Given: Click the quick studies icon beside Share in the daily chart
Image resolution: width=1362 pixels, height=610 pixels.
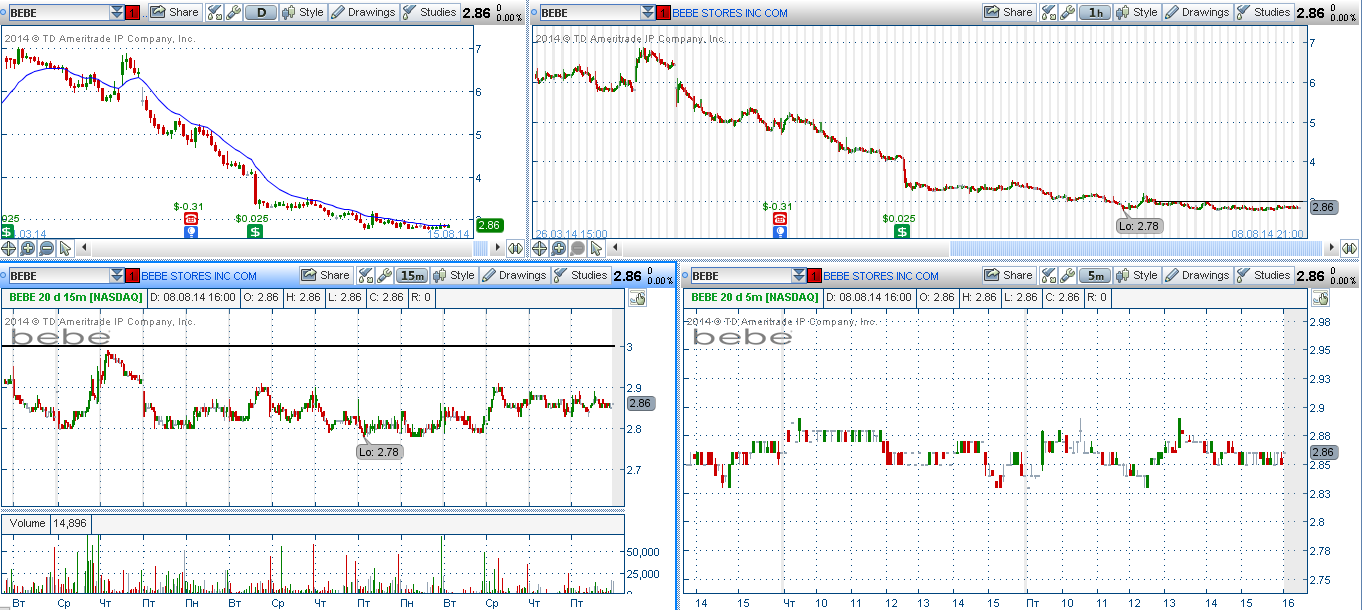Looking at the screenshot, I should (215, 13).
